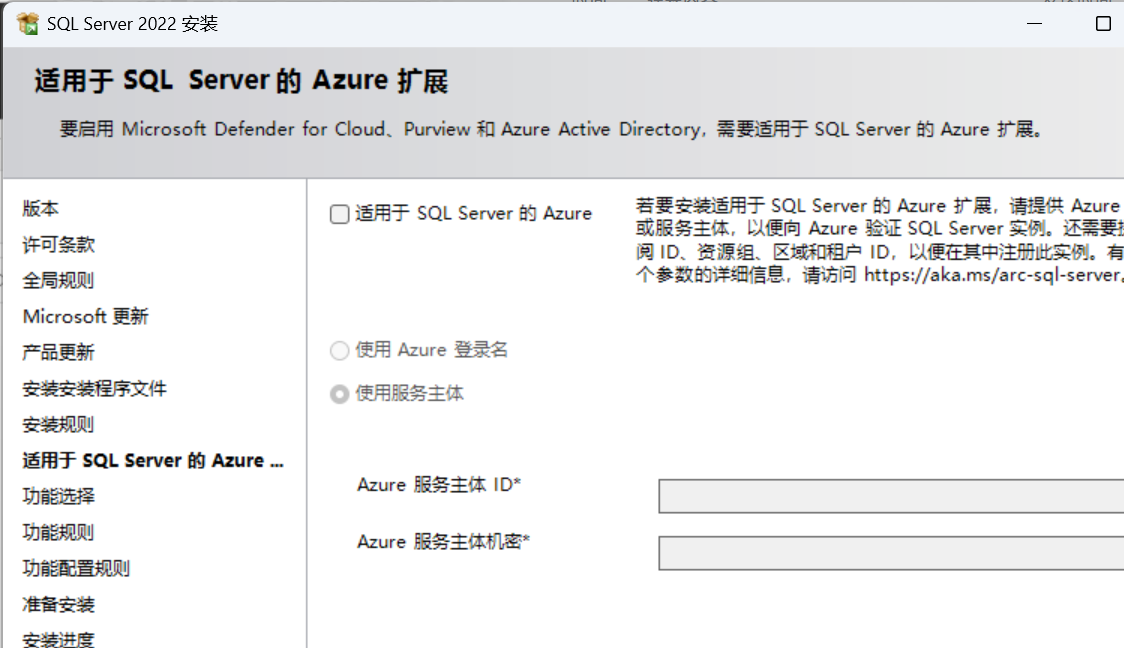Click the Azure 服务主体机密* label
Screen dimensions: 1124x648
443,541
